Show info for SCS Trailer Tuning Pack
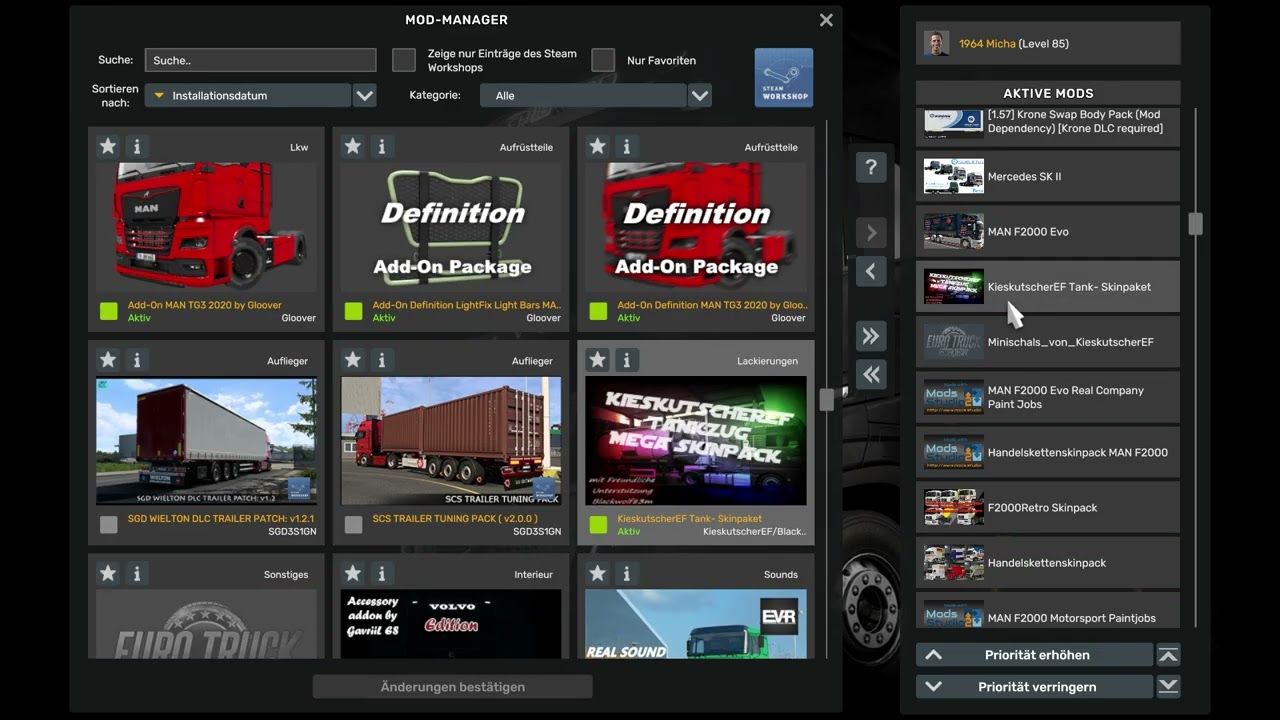 pyautogui.click(x=382, y=360)
